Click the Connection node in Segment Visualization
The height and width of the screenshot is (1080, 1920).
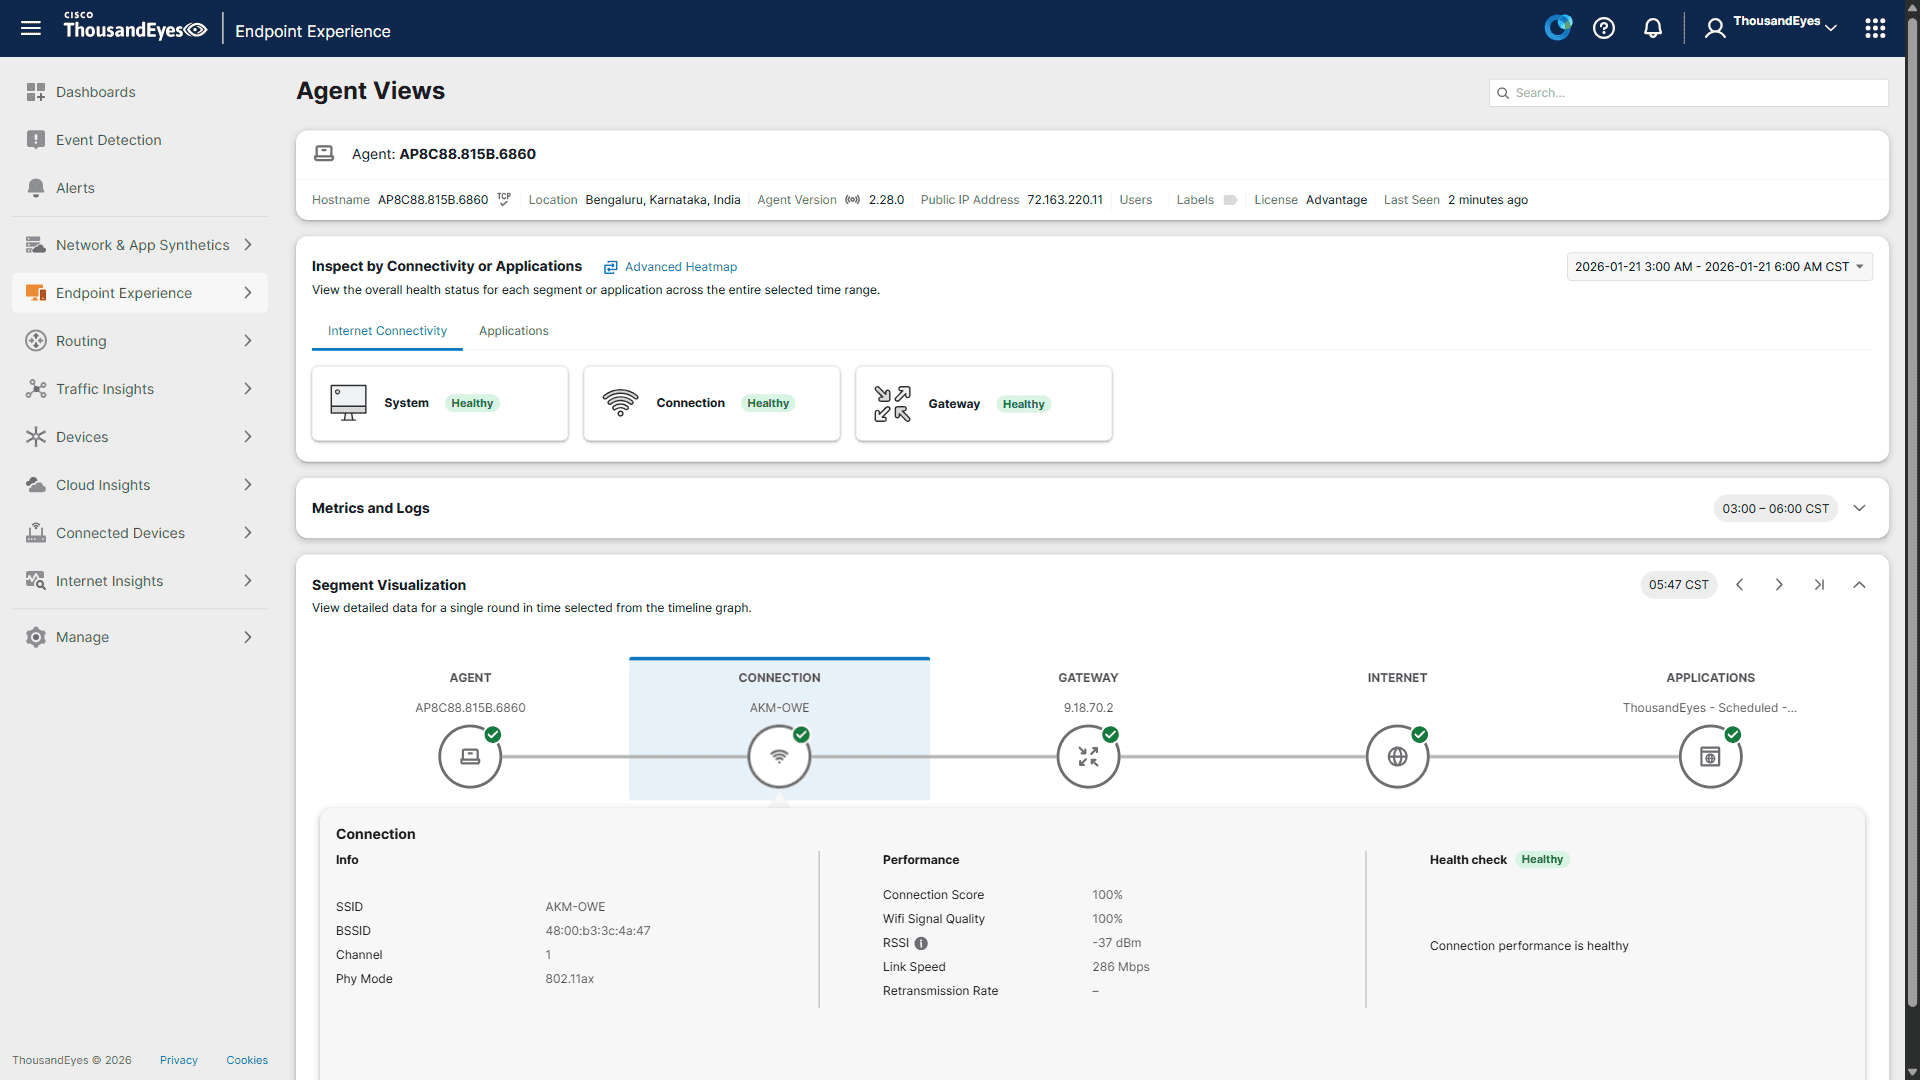pos(779,756)
